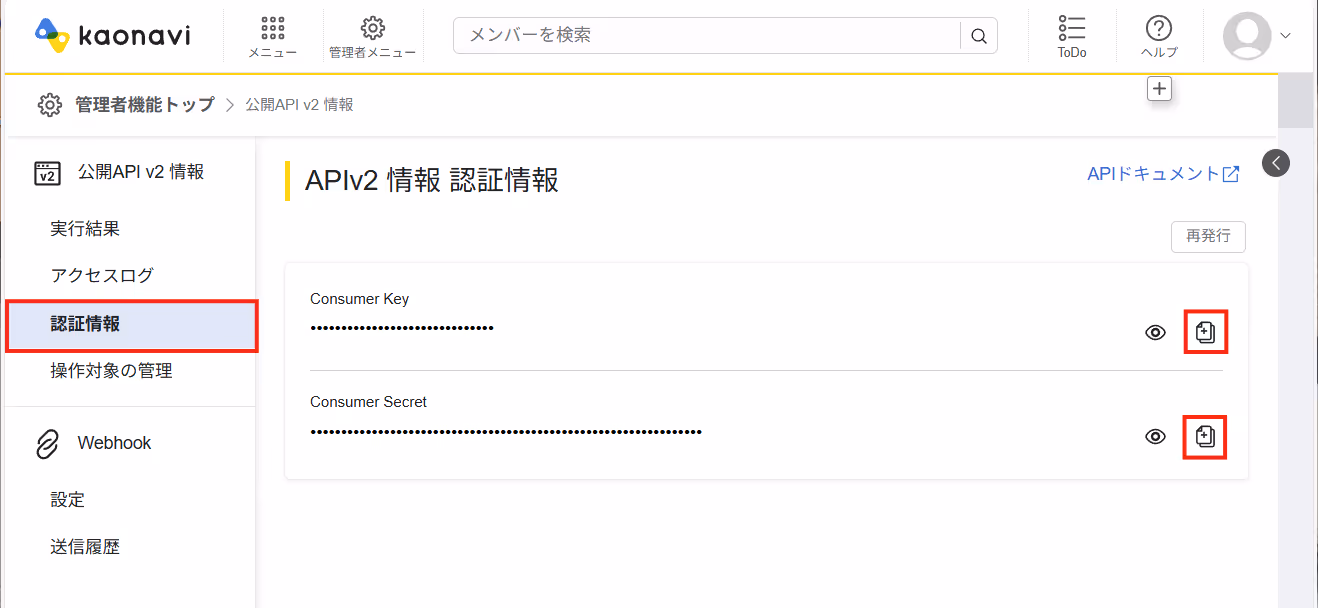The width and height of the screenshot is (1318, 608).
Task: Collapse the panel with the left chevron button
Action: (1276, 163)
